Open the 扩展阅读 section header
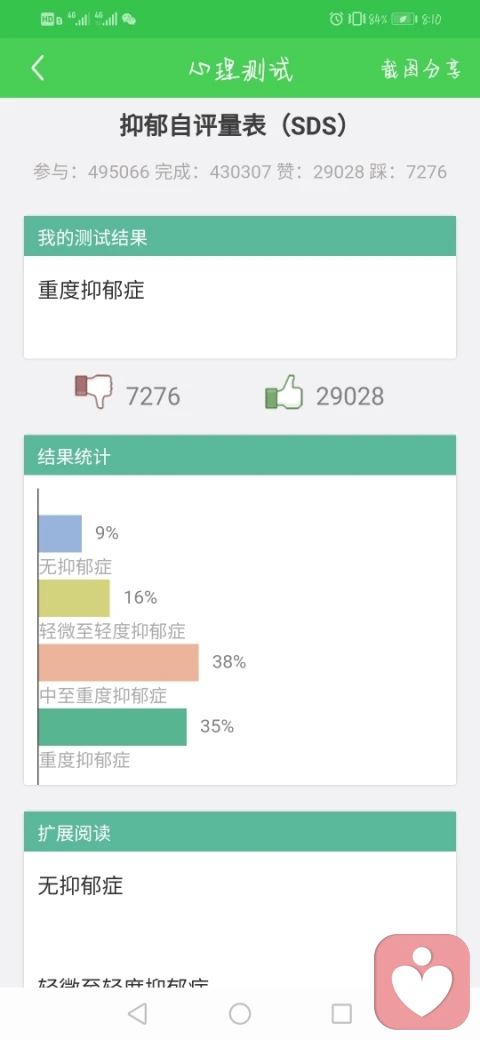This screenshot has height=1040, width=480. 240,832
